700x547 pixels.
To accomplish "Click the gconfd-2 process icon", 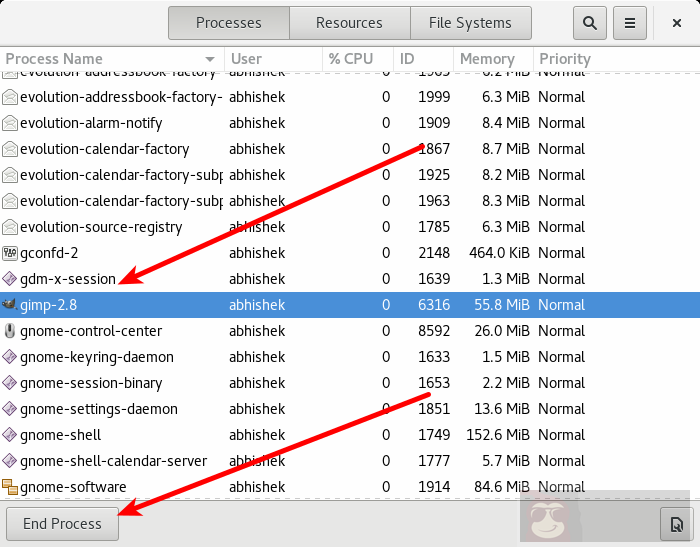I will (10, 253).
